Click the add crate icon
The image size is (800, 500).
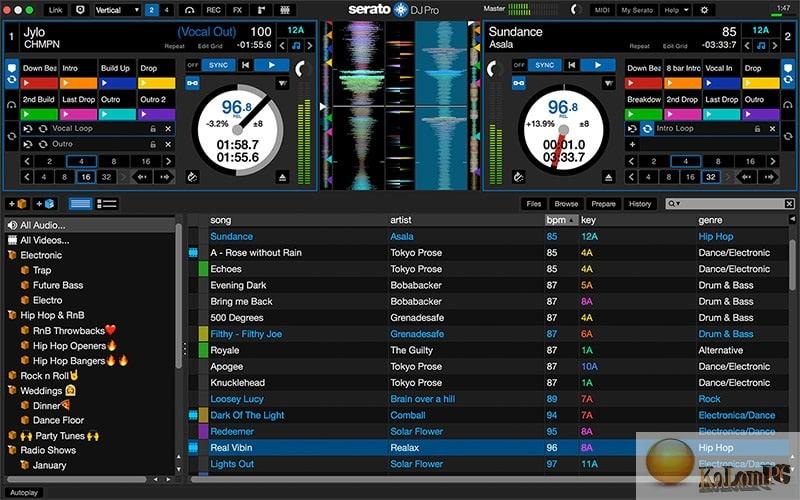(17, 204)
